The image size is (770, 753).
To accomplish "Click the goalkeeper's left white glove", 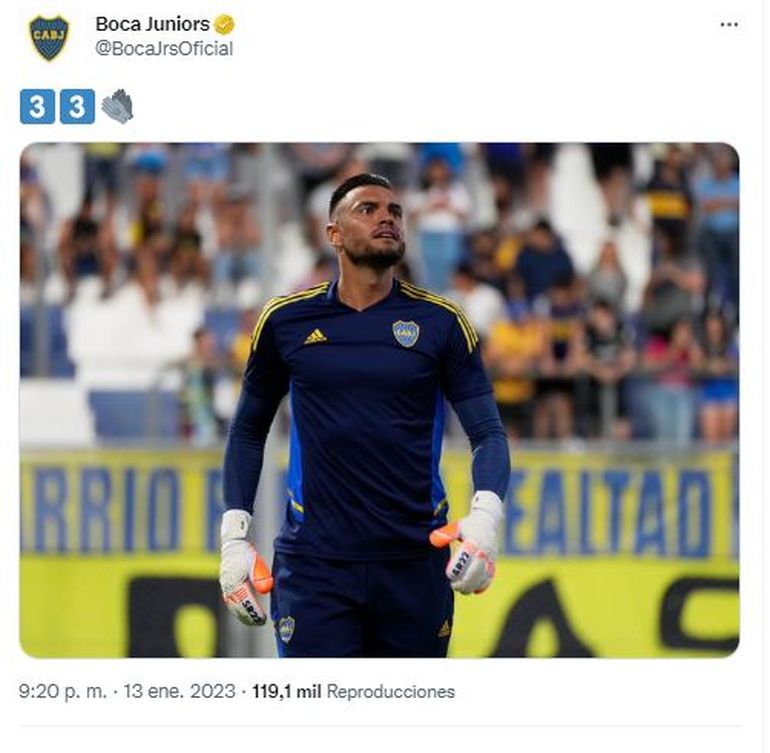I will 245,566.
